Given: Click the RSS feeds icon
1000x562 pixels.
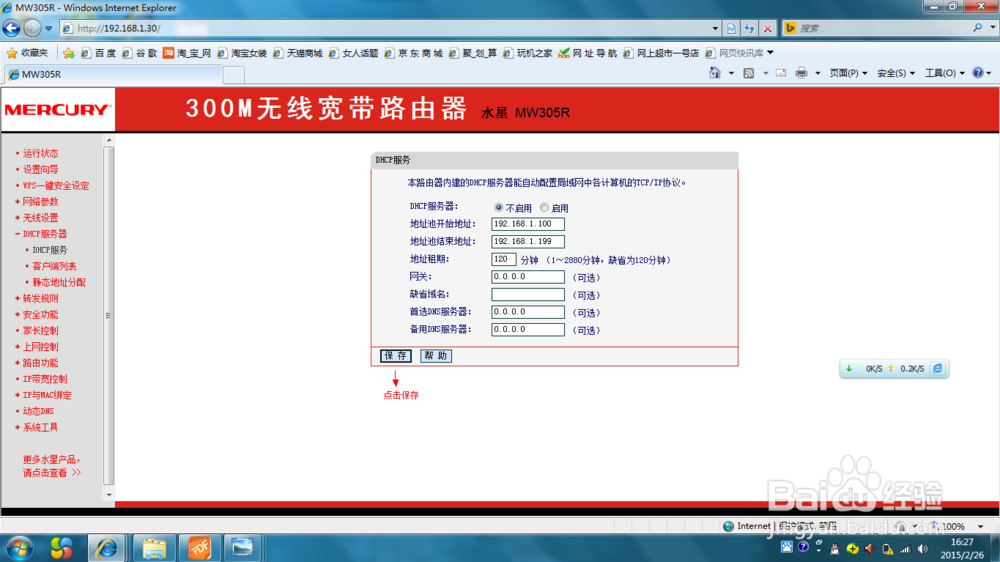Looking at the screenshot, I should [749, 73].
